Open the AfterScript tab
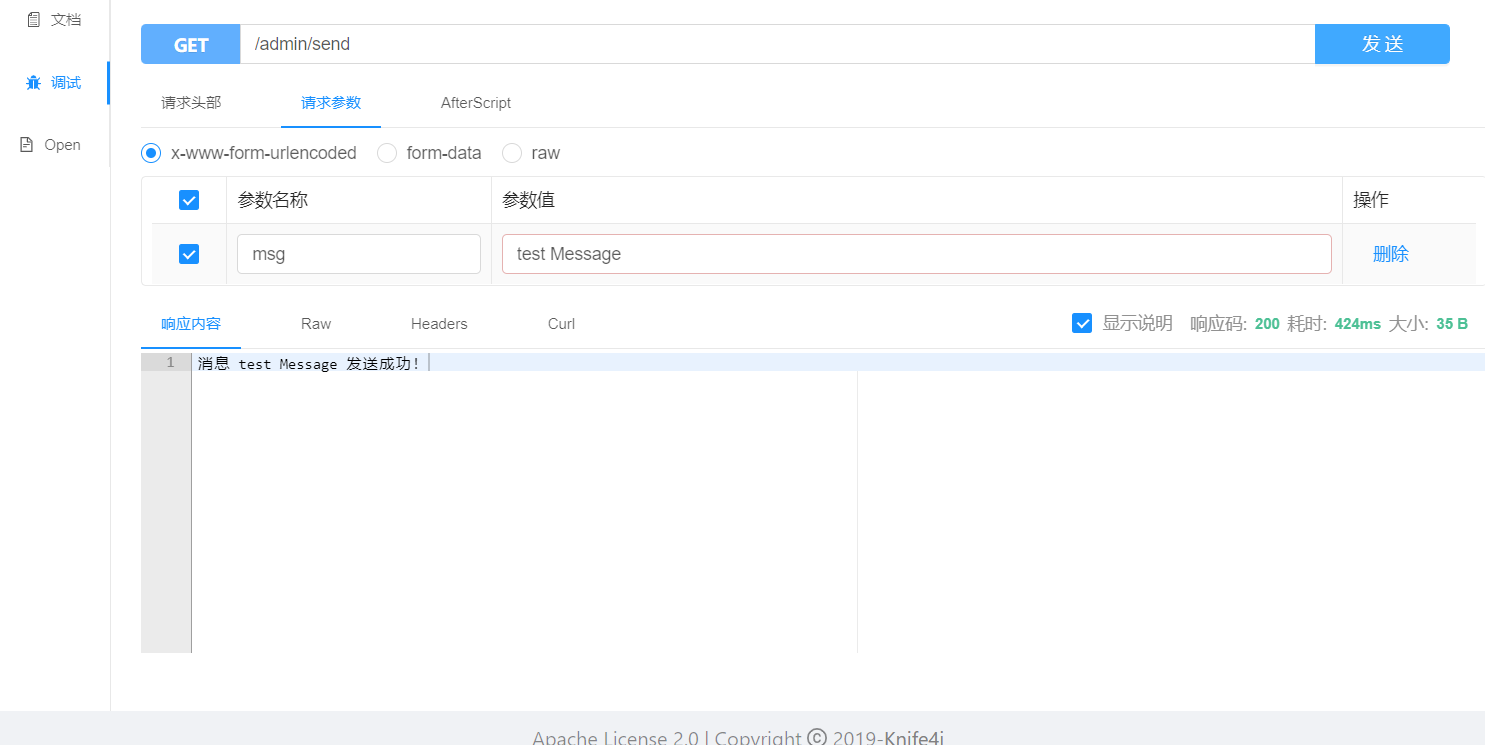 click(x=476, y=102)
